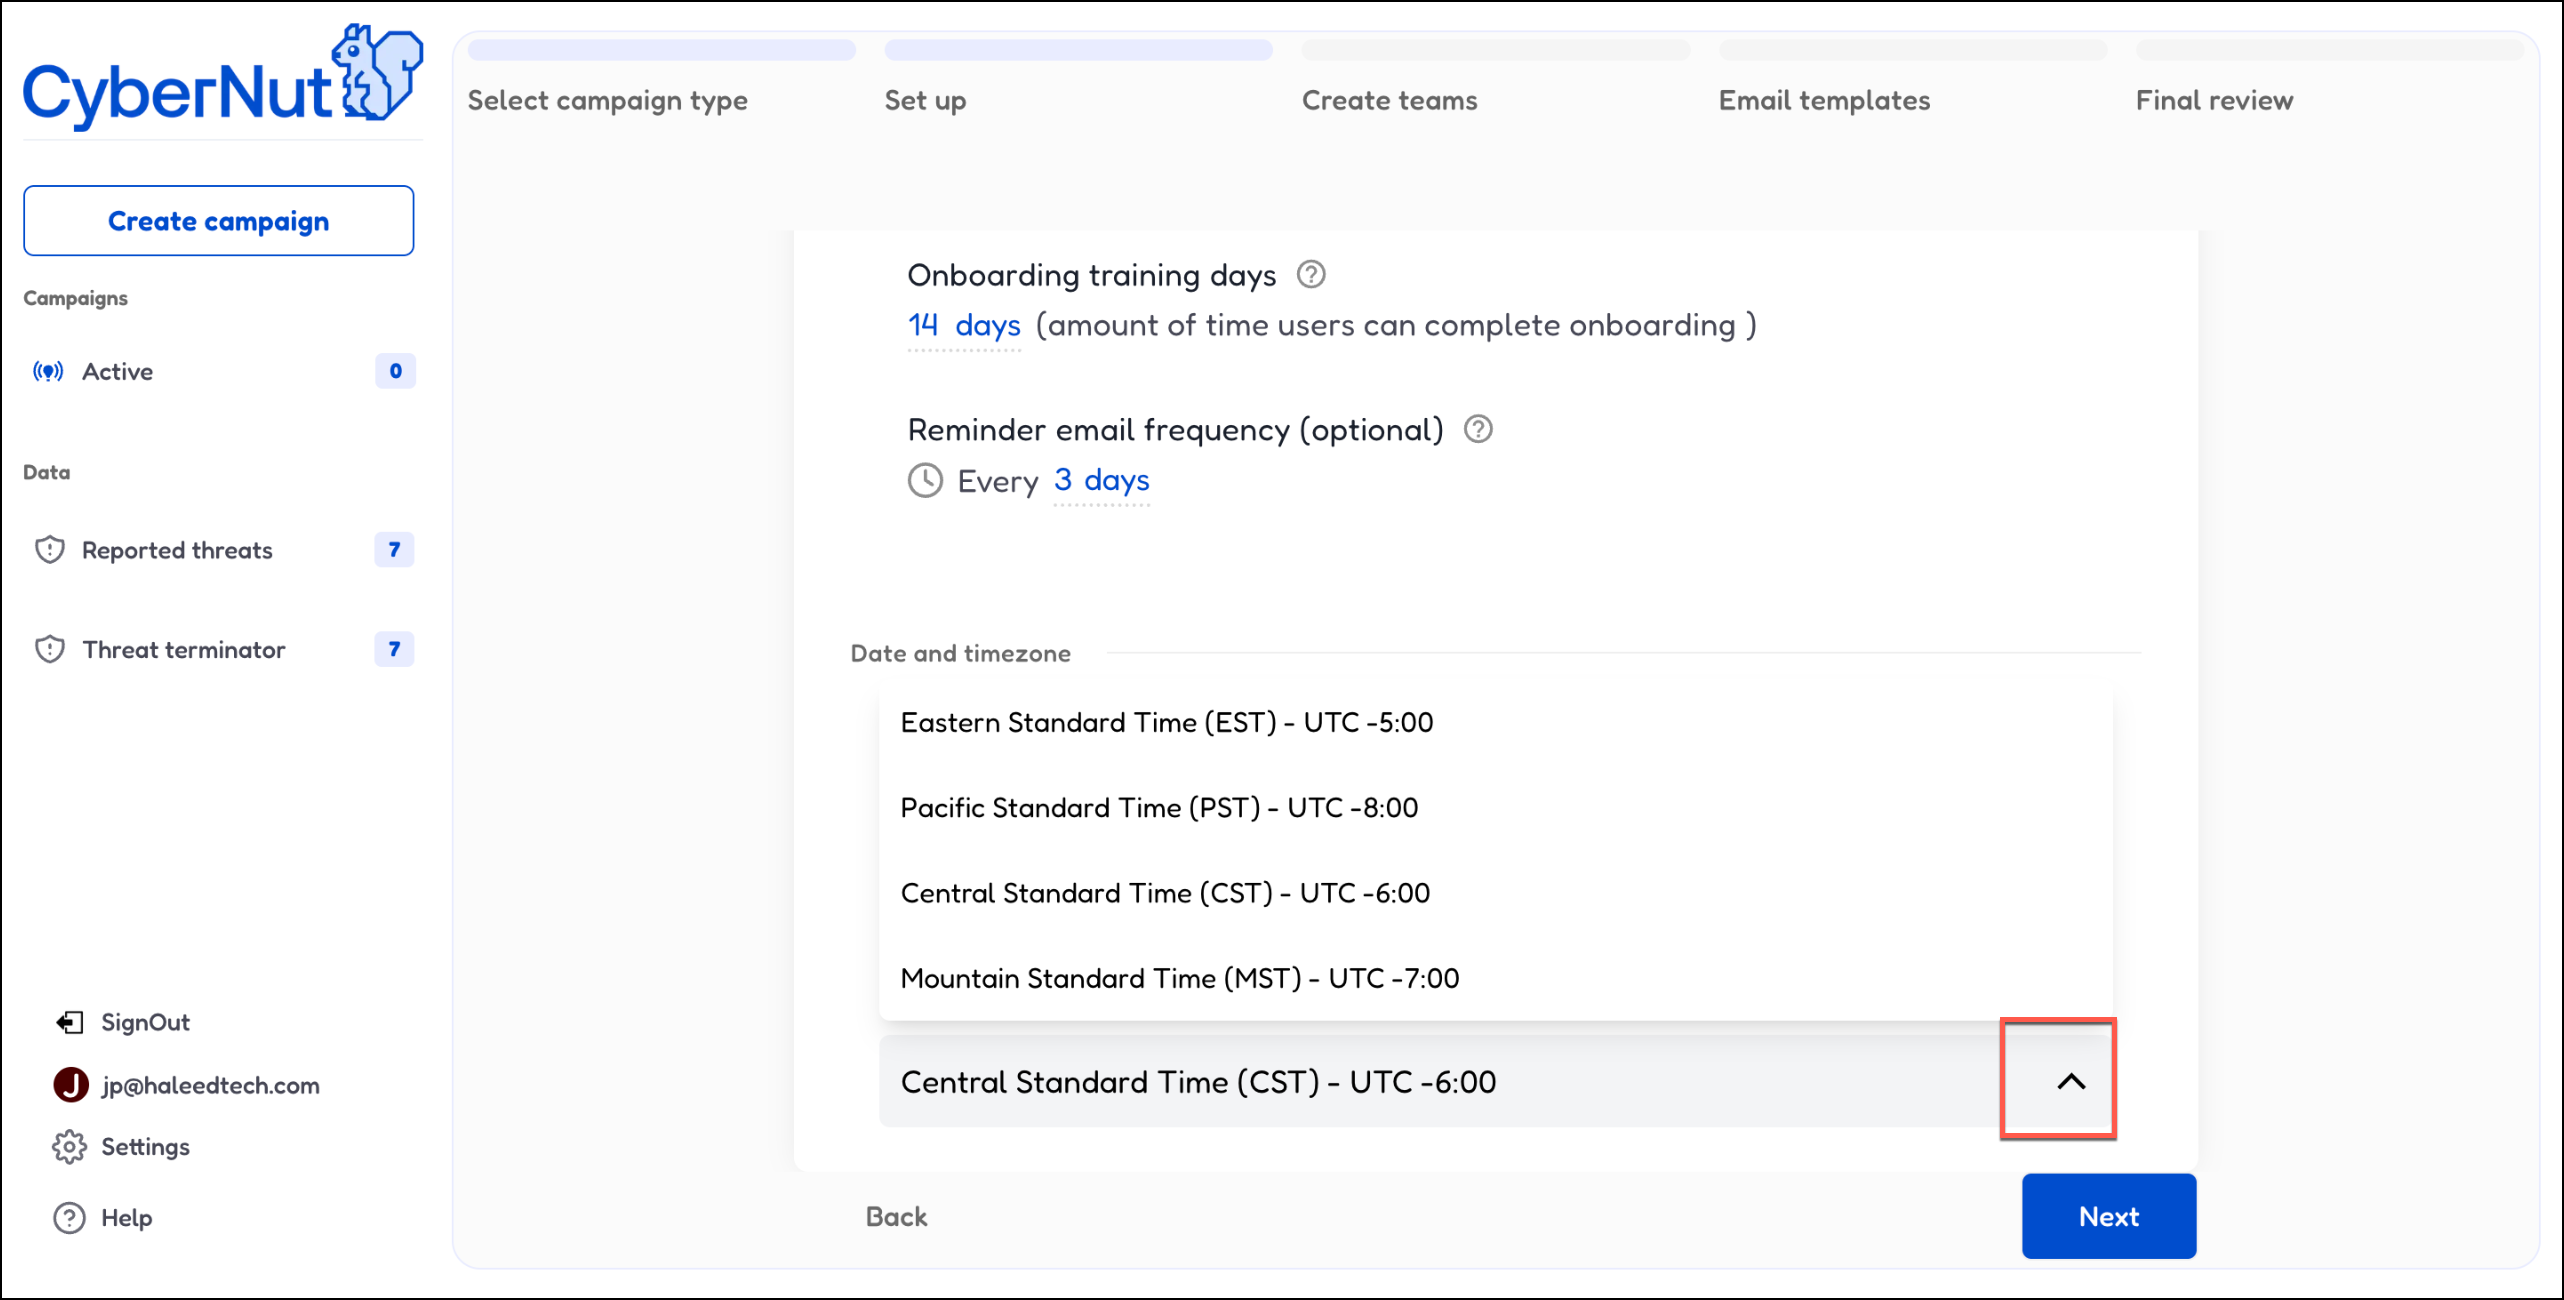Click the Reported threats shield icon

pyautogui.click(x=49, y=550)
